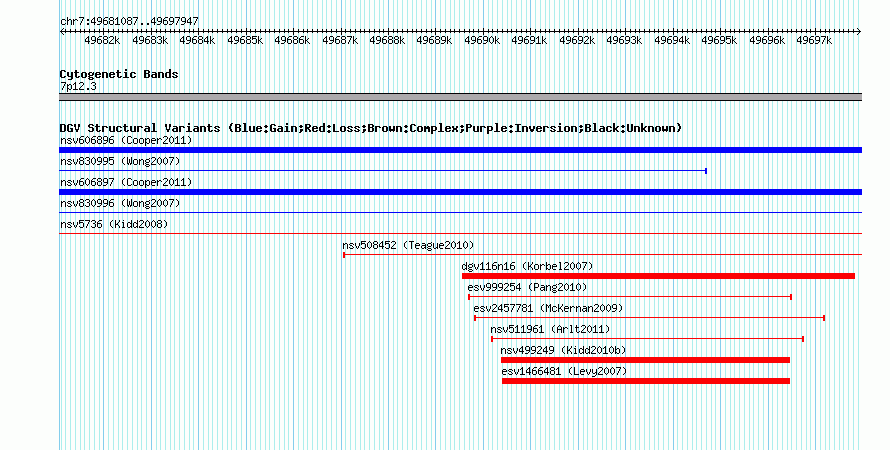Open the nsv508452 (Teague2010) variant label
Image resolution: width=890 pixels, height=450 pixels.
[x=408, y=245]
